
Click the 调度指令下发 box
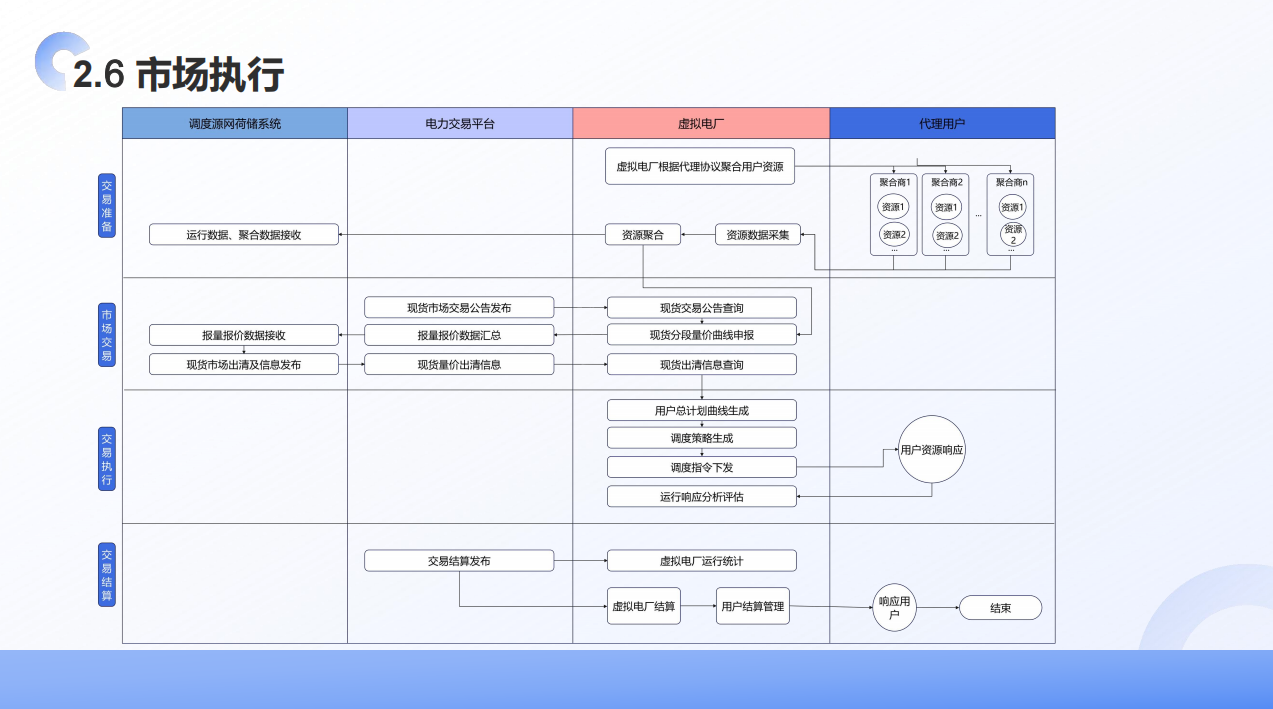coord(701,467)
